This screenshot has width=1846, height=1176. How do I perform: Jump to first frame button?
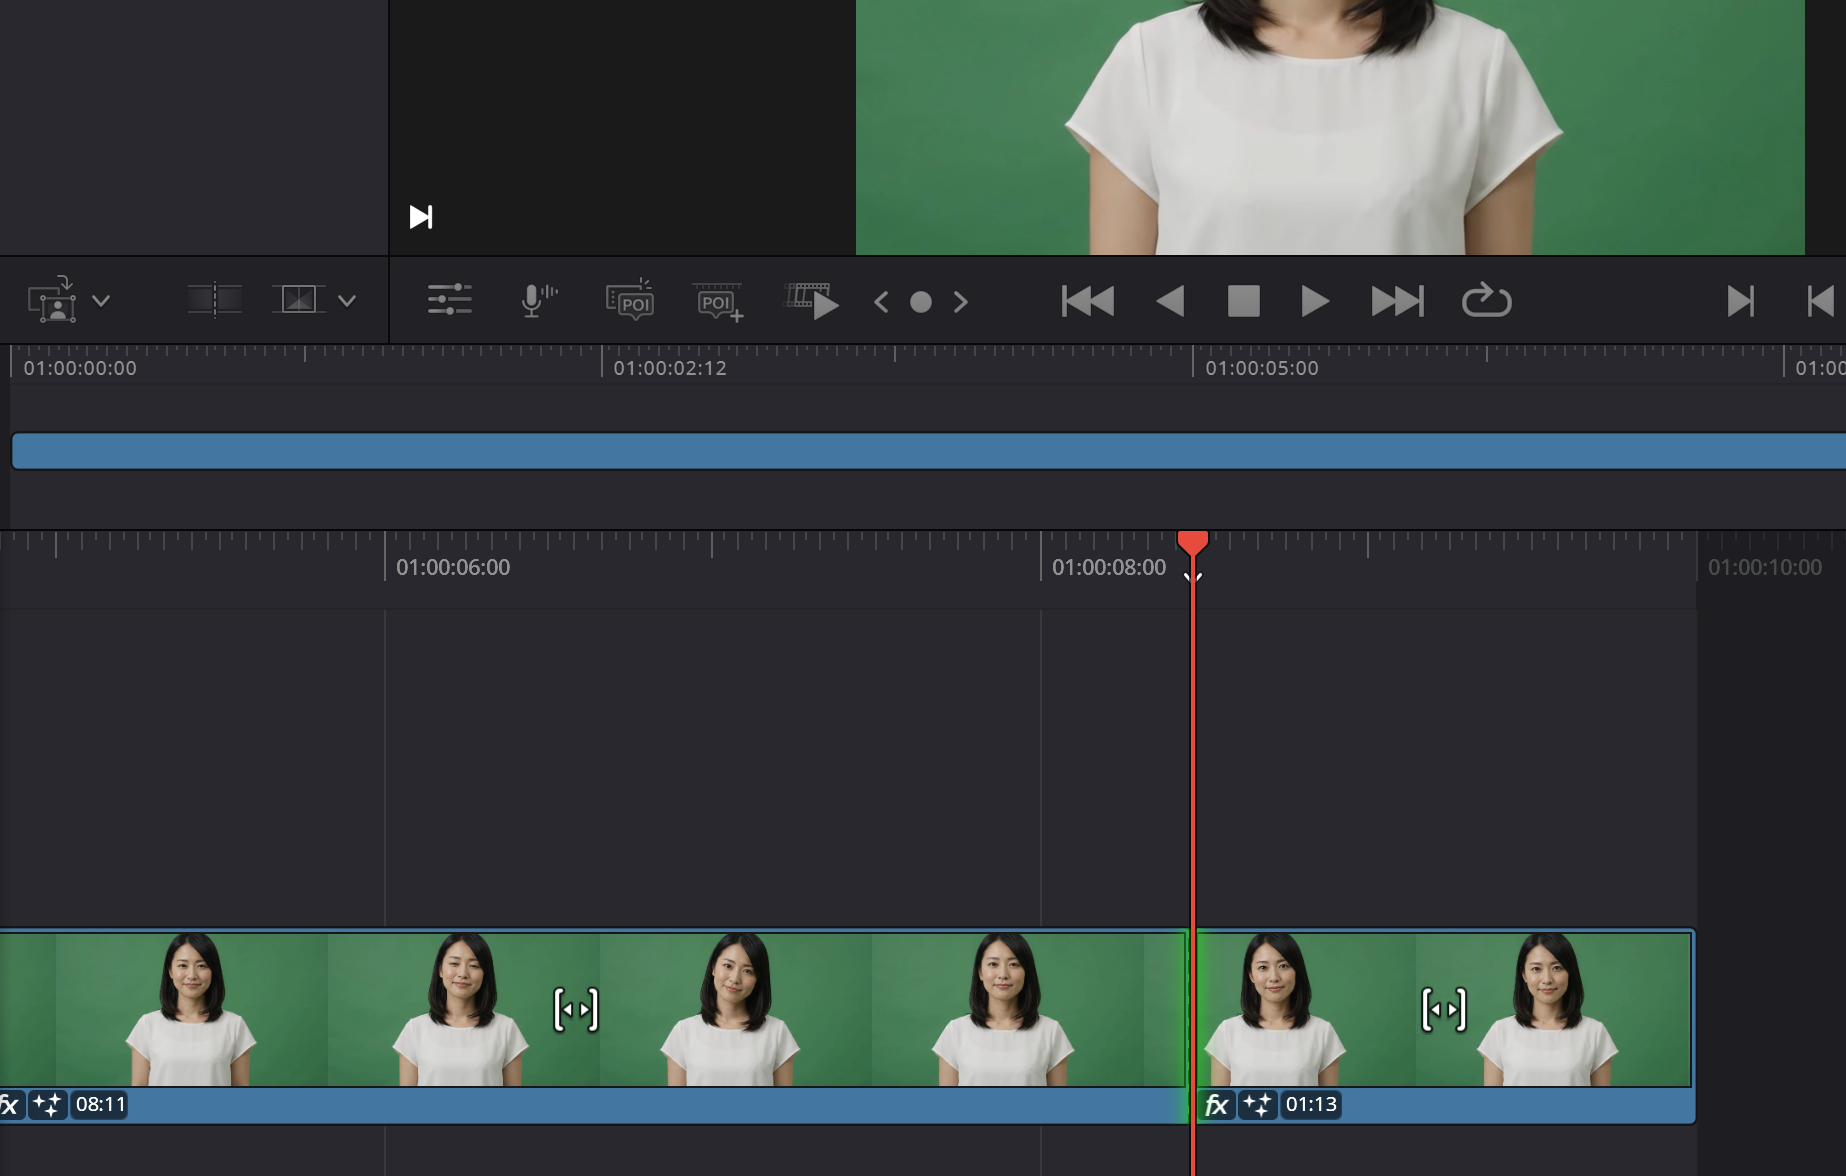coord(1088,301)
